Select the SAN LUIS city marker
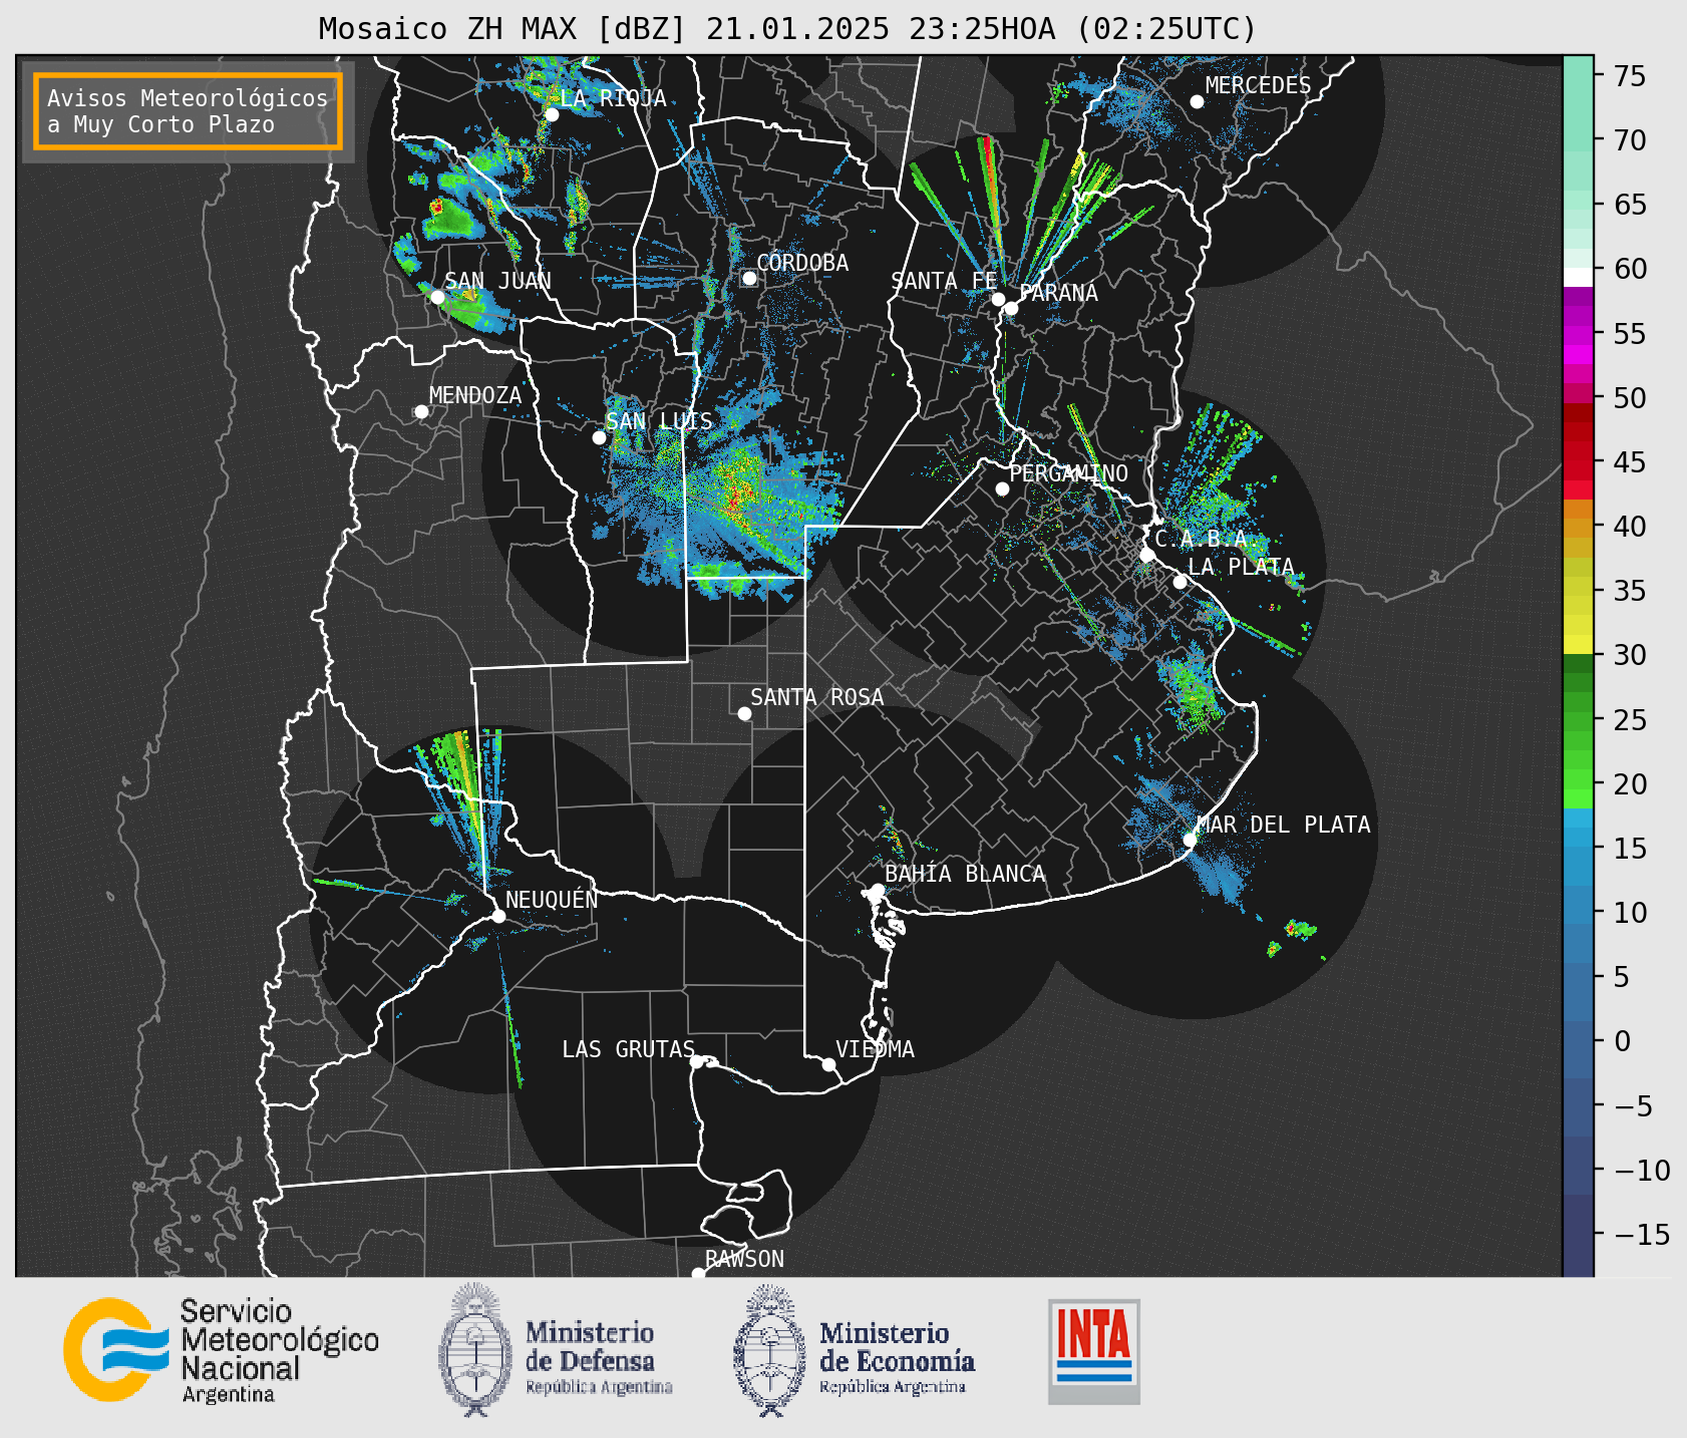The width and height of the screenshot is (1687, 1438). [599, 437]
